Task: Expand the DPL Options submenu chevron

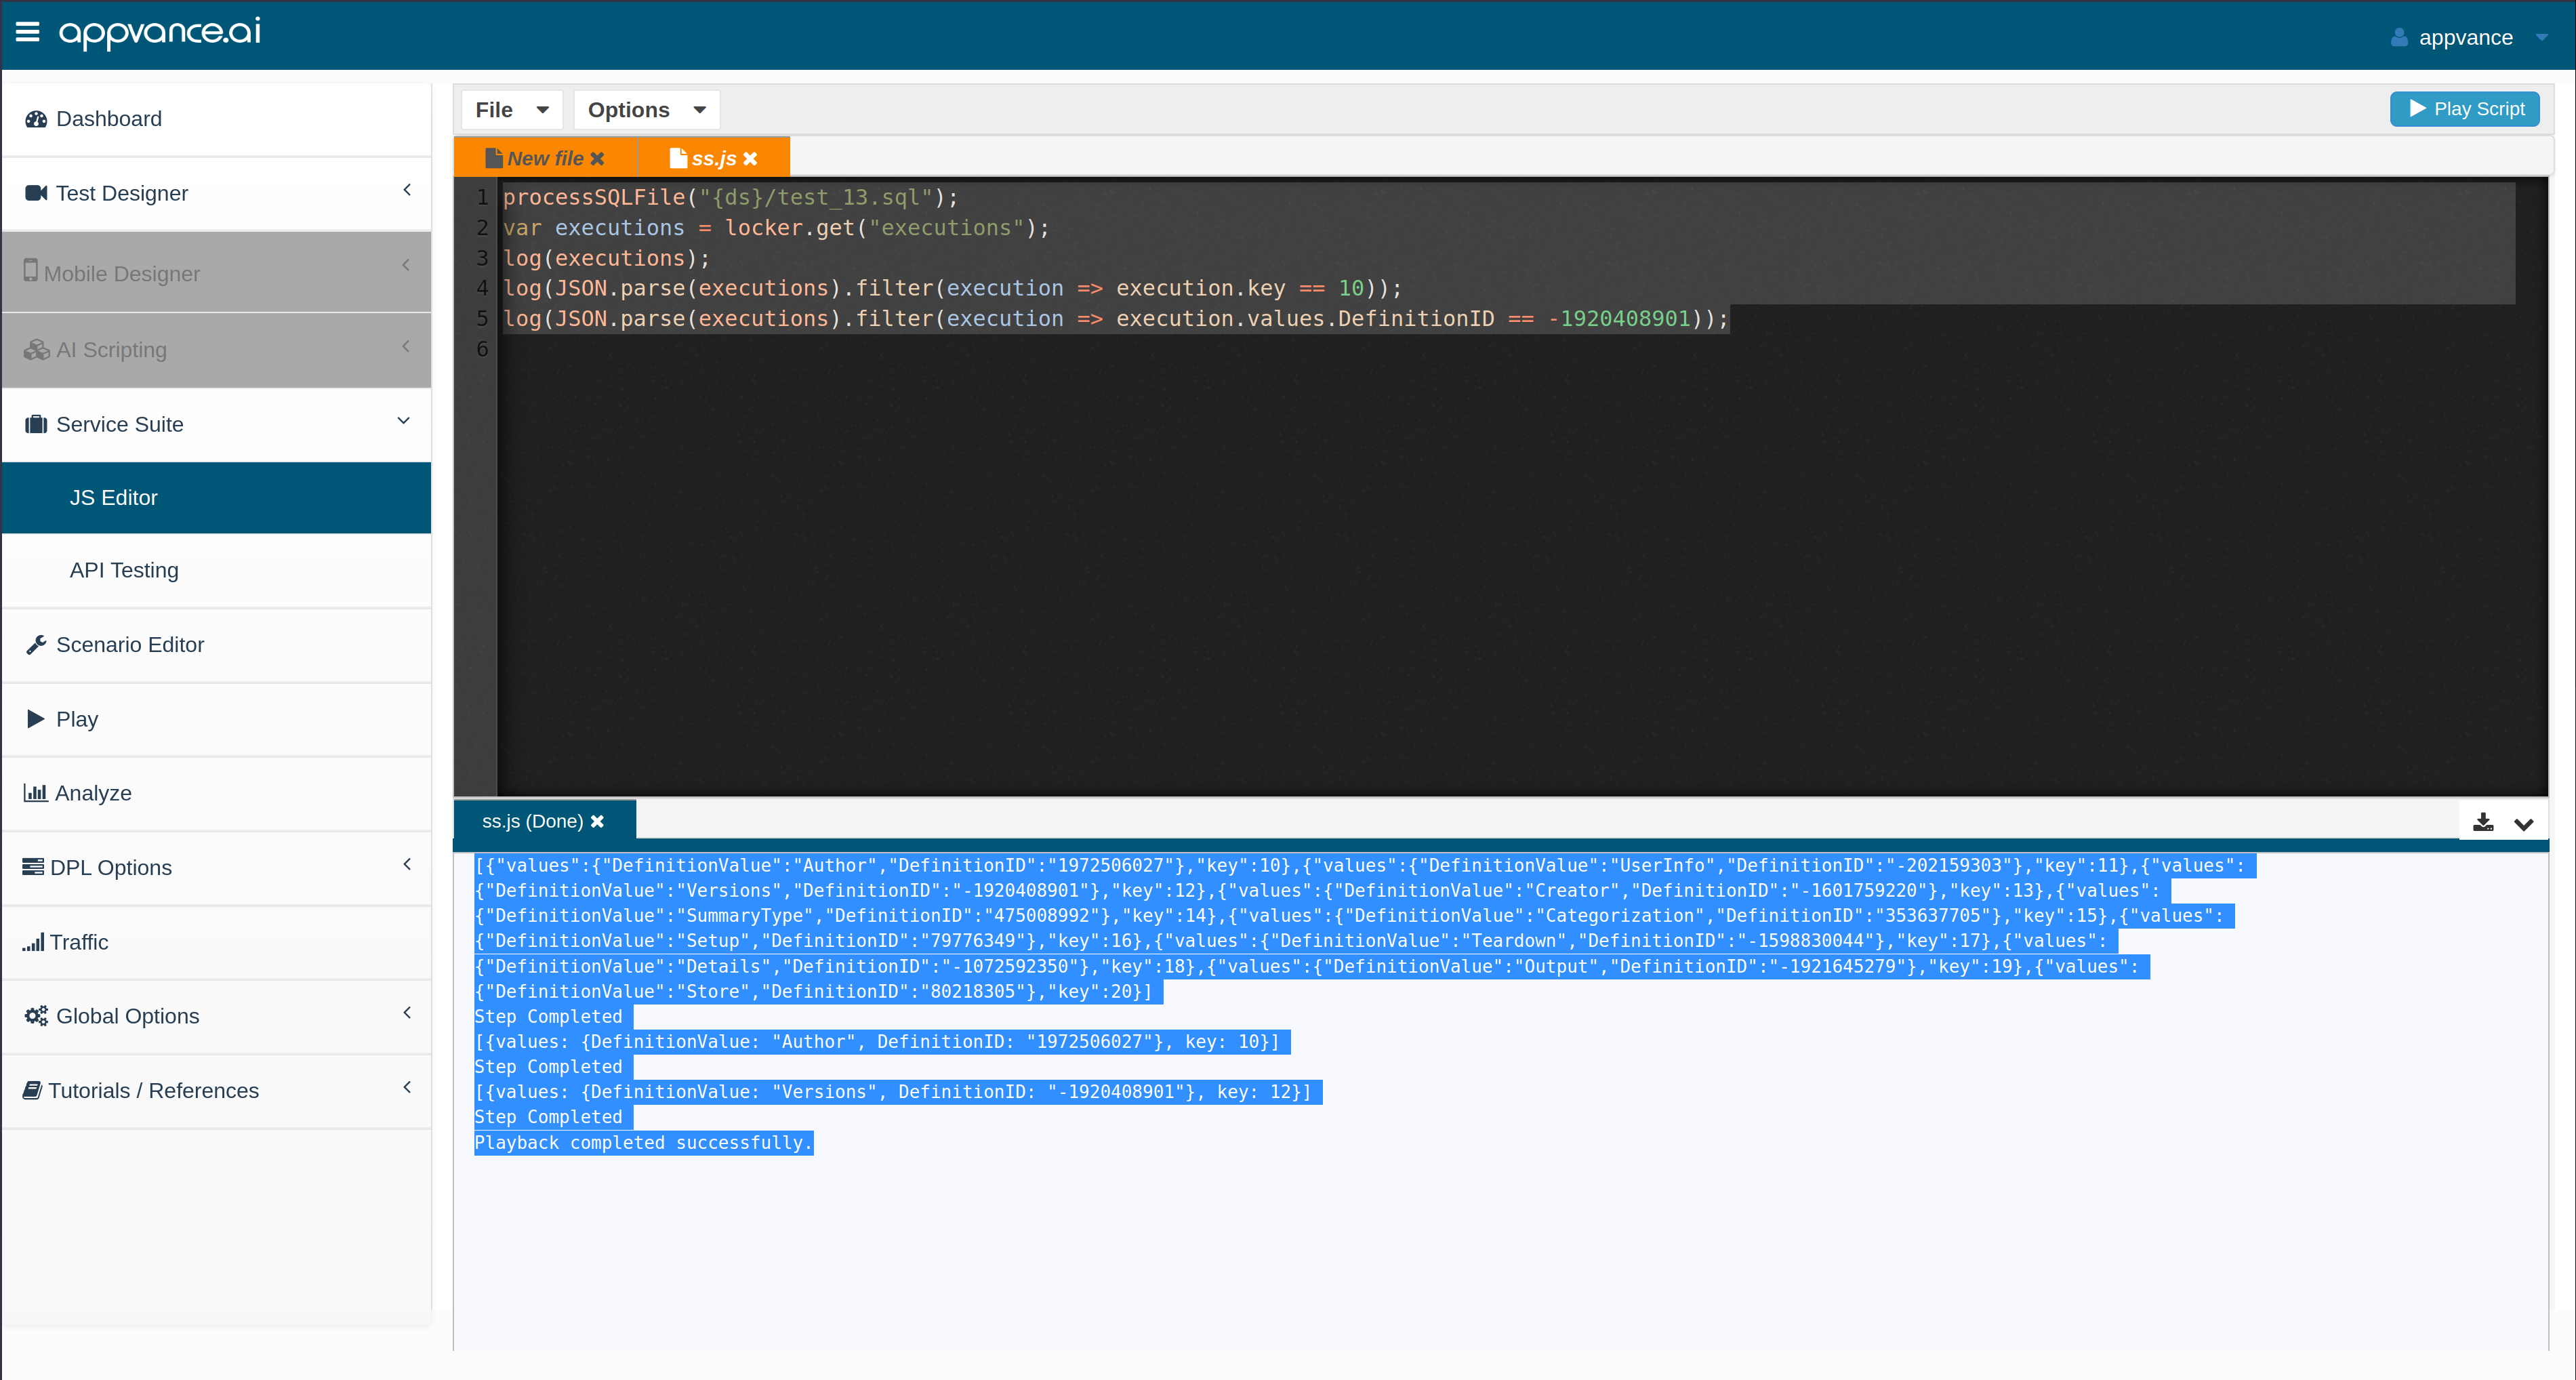Action: click(x=407, y=864)
